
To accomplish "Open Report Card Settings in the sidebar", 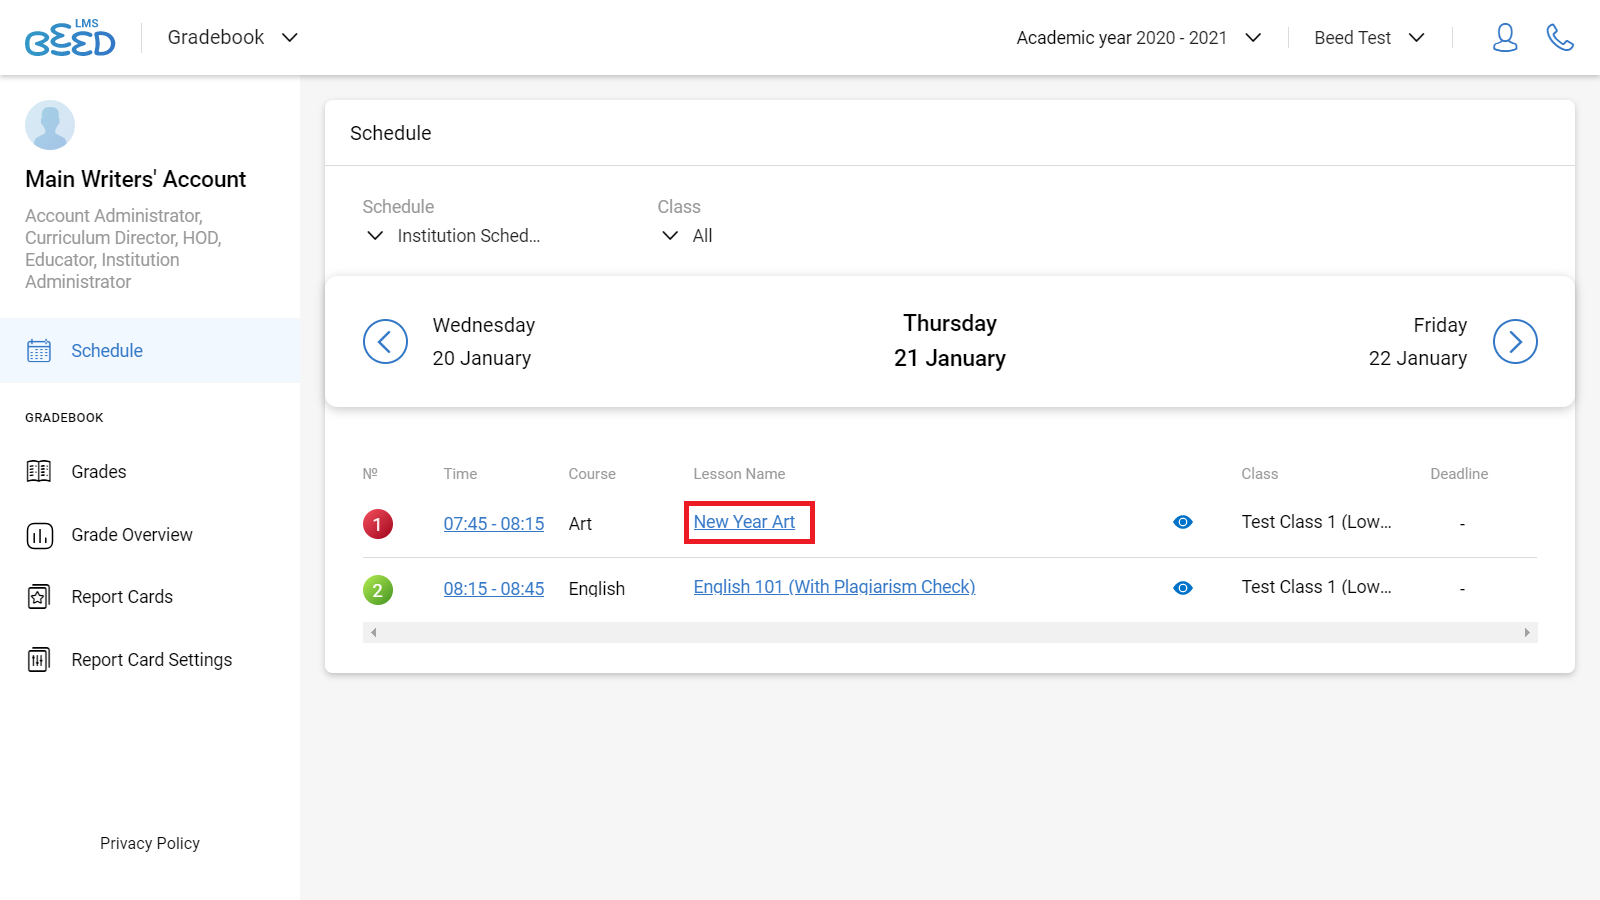I will [x=152, y=660].
